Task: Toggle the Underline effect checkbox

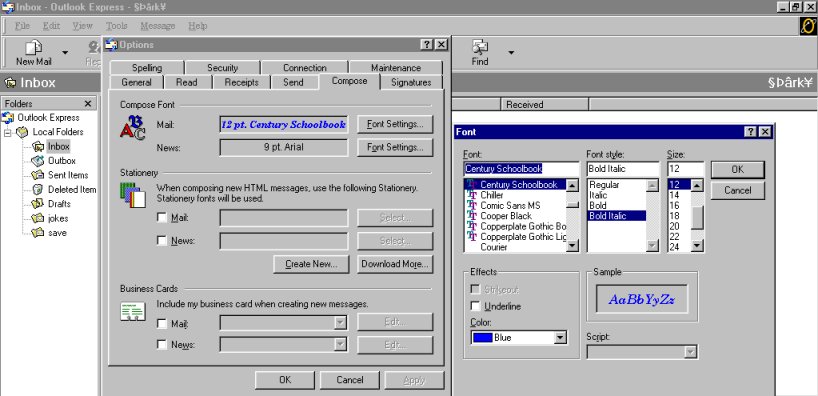Action: click(475, 306)
